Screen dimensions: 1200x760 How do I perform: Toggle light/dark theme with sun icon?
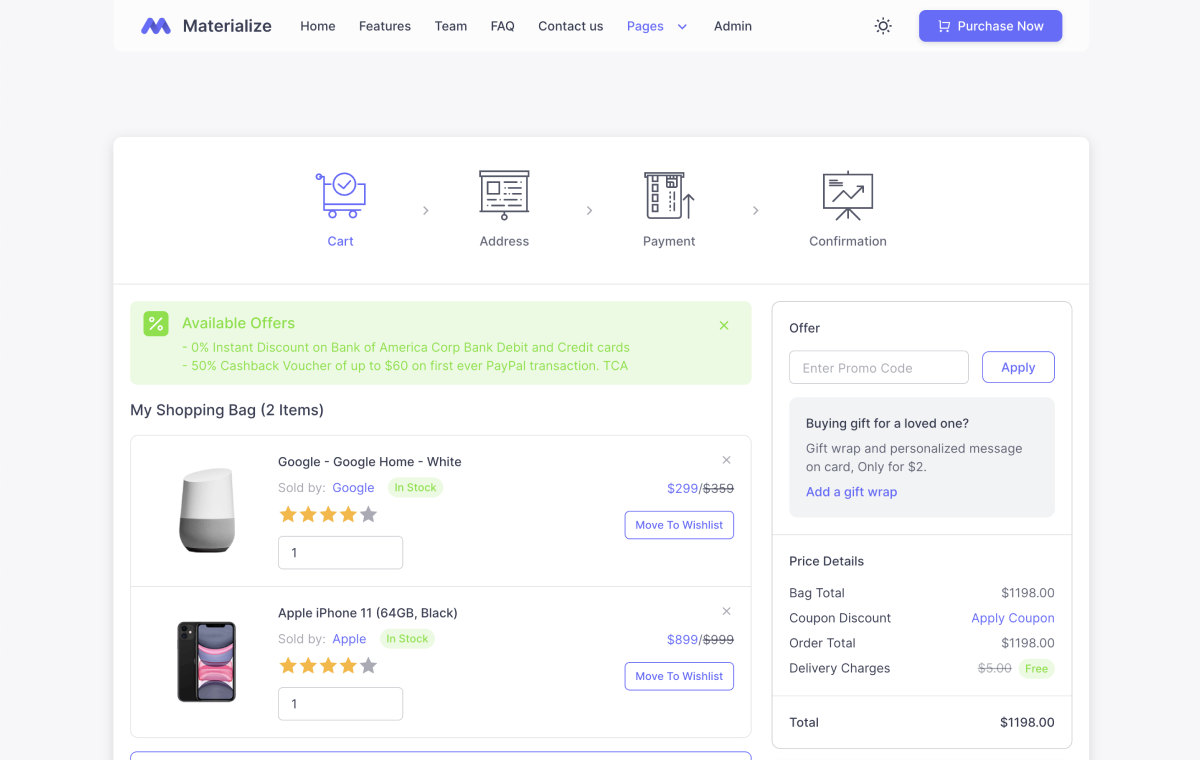(x=882, y=25)
